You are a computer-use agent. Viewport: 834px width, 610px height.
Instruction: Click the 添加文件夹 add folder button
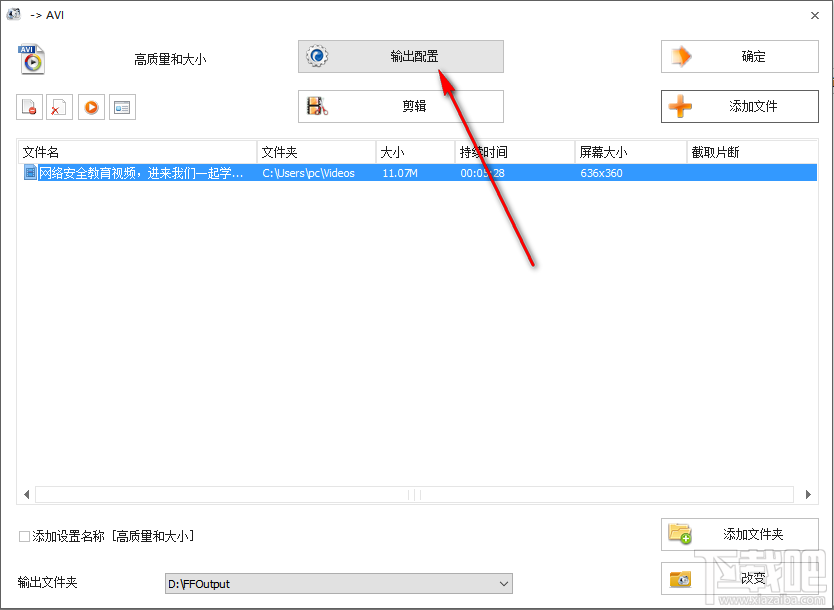tap(739, 534)
